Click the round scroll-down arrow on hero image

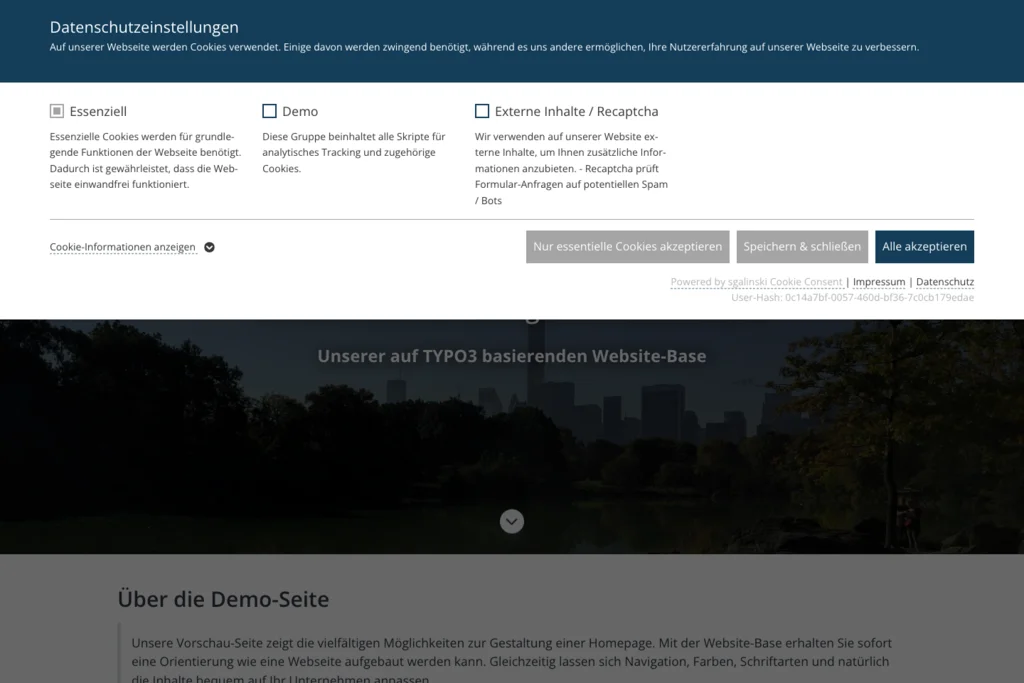point(512,521)
